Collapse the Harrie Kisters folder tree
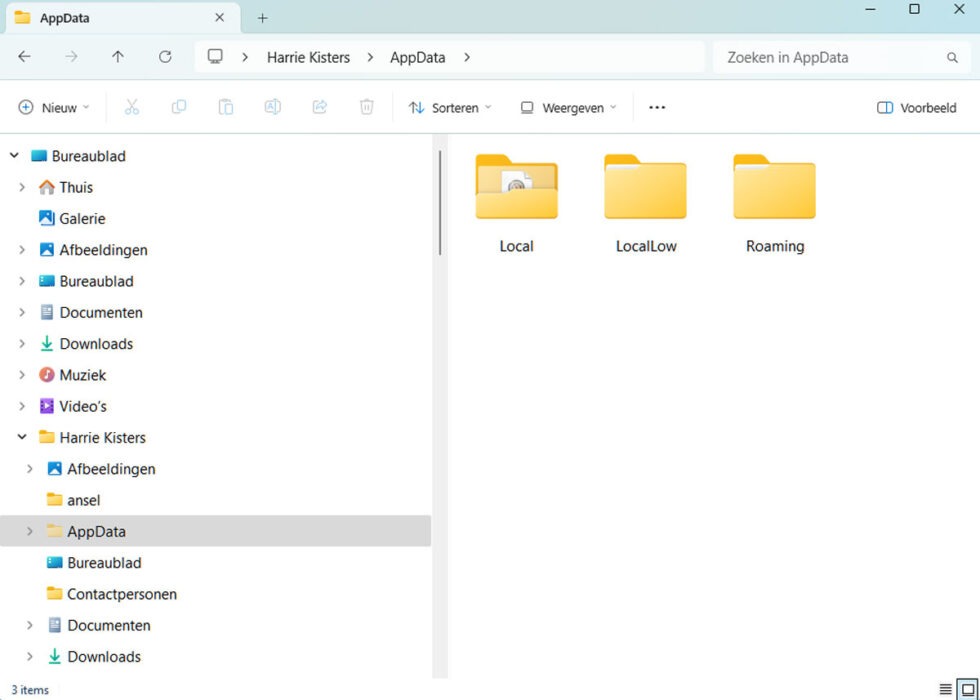Image resolution: width=980 pixels, height=700 pixels. 21,437
